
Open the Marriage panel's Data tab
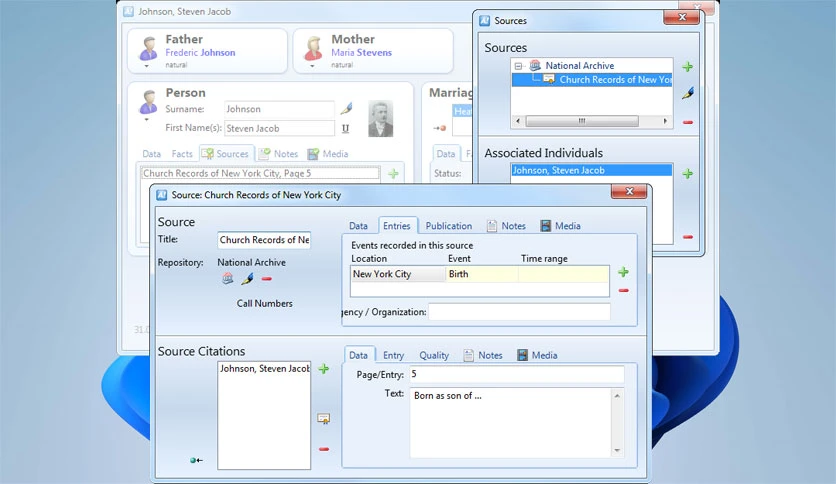446,154
